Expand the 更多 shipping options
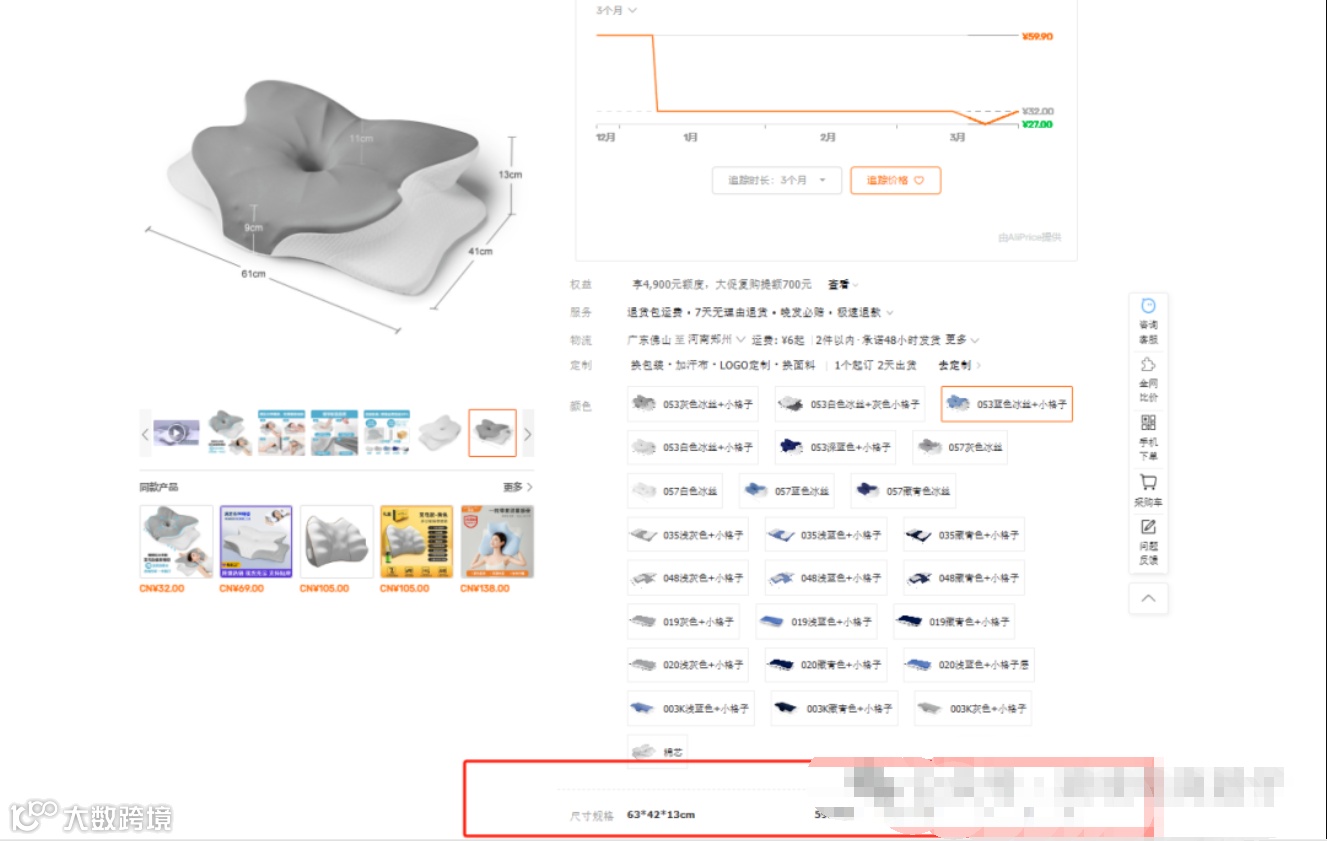This screenshot has width=1327, height=841. coord(962,340)
